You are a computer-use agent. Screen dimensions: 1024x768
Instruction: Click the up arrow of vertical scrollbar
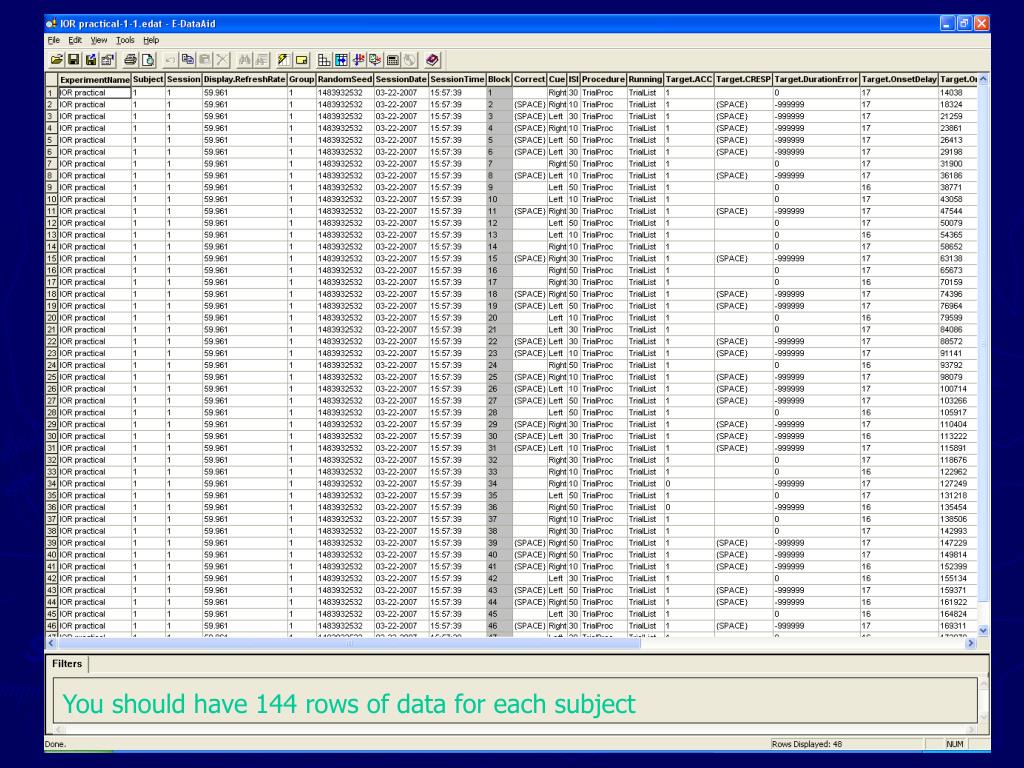(983, 79)
